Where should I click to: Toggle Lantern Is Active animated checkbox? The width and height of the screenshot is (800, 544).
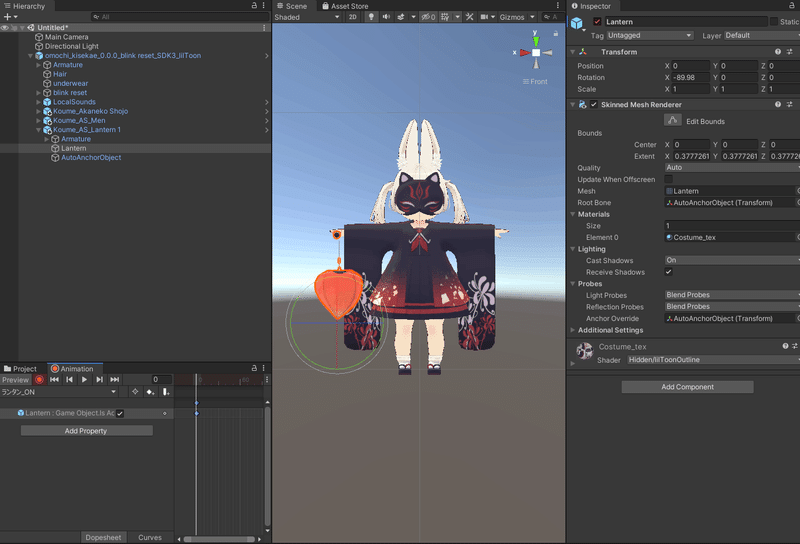point(120,413)
